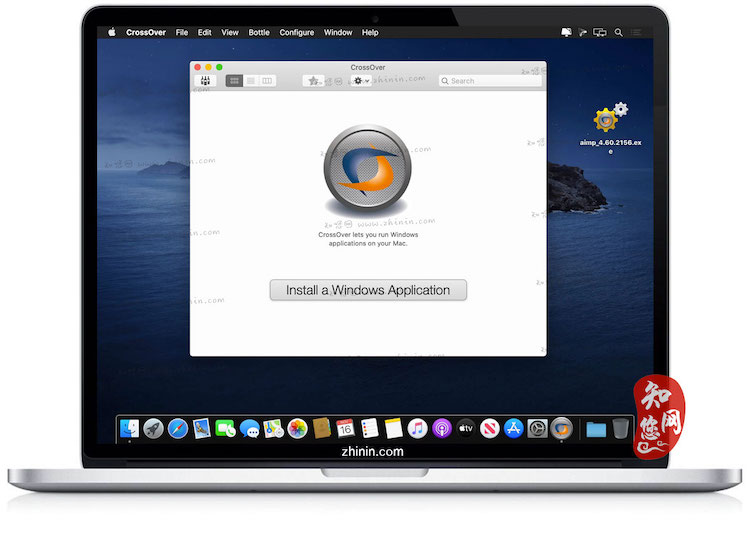Click the flag-shaped menu bar icon

[583, 32]
